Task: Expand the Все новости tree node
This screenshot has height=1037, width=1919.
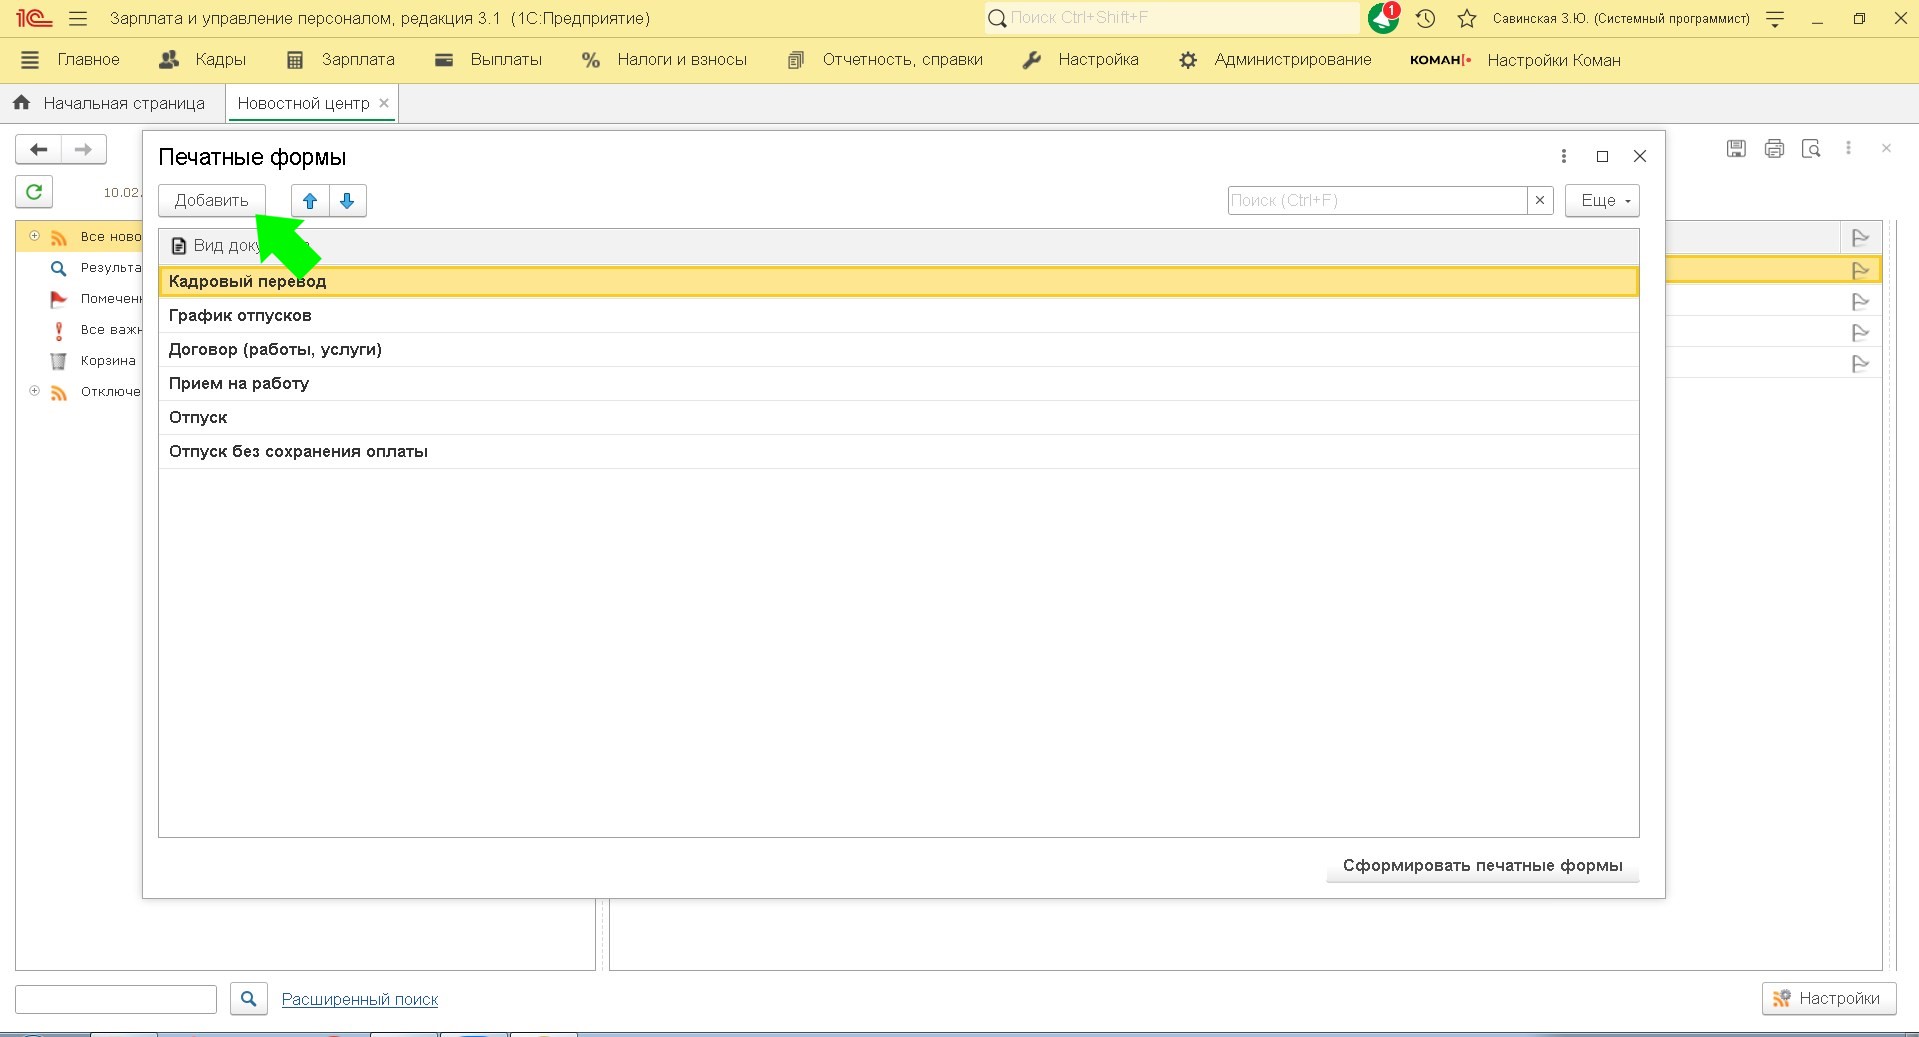Action: 34,236
